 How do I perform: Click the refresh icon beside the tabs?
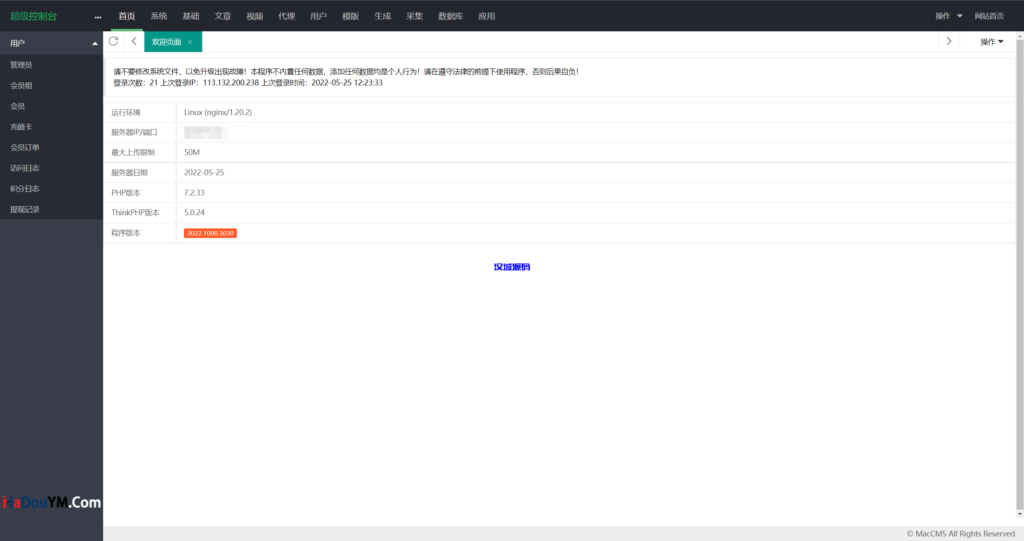(113, 41)
